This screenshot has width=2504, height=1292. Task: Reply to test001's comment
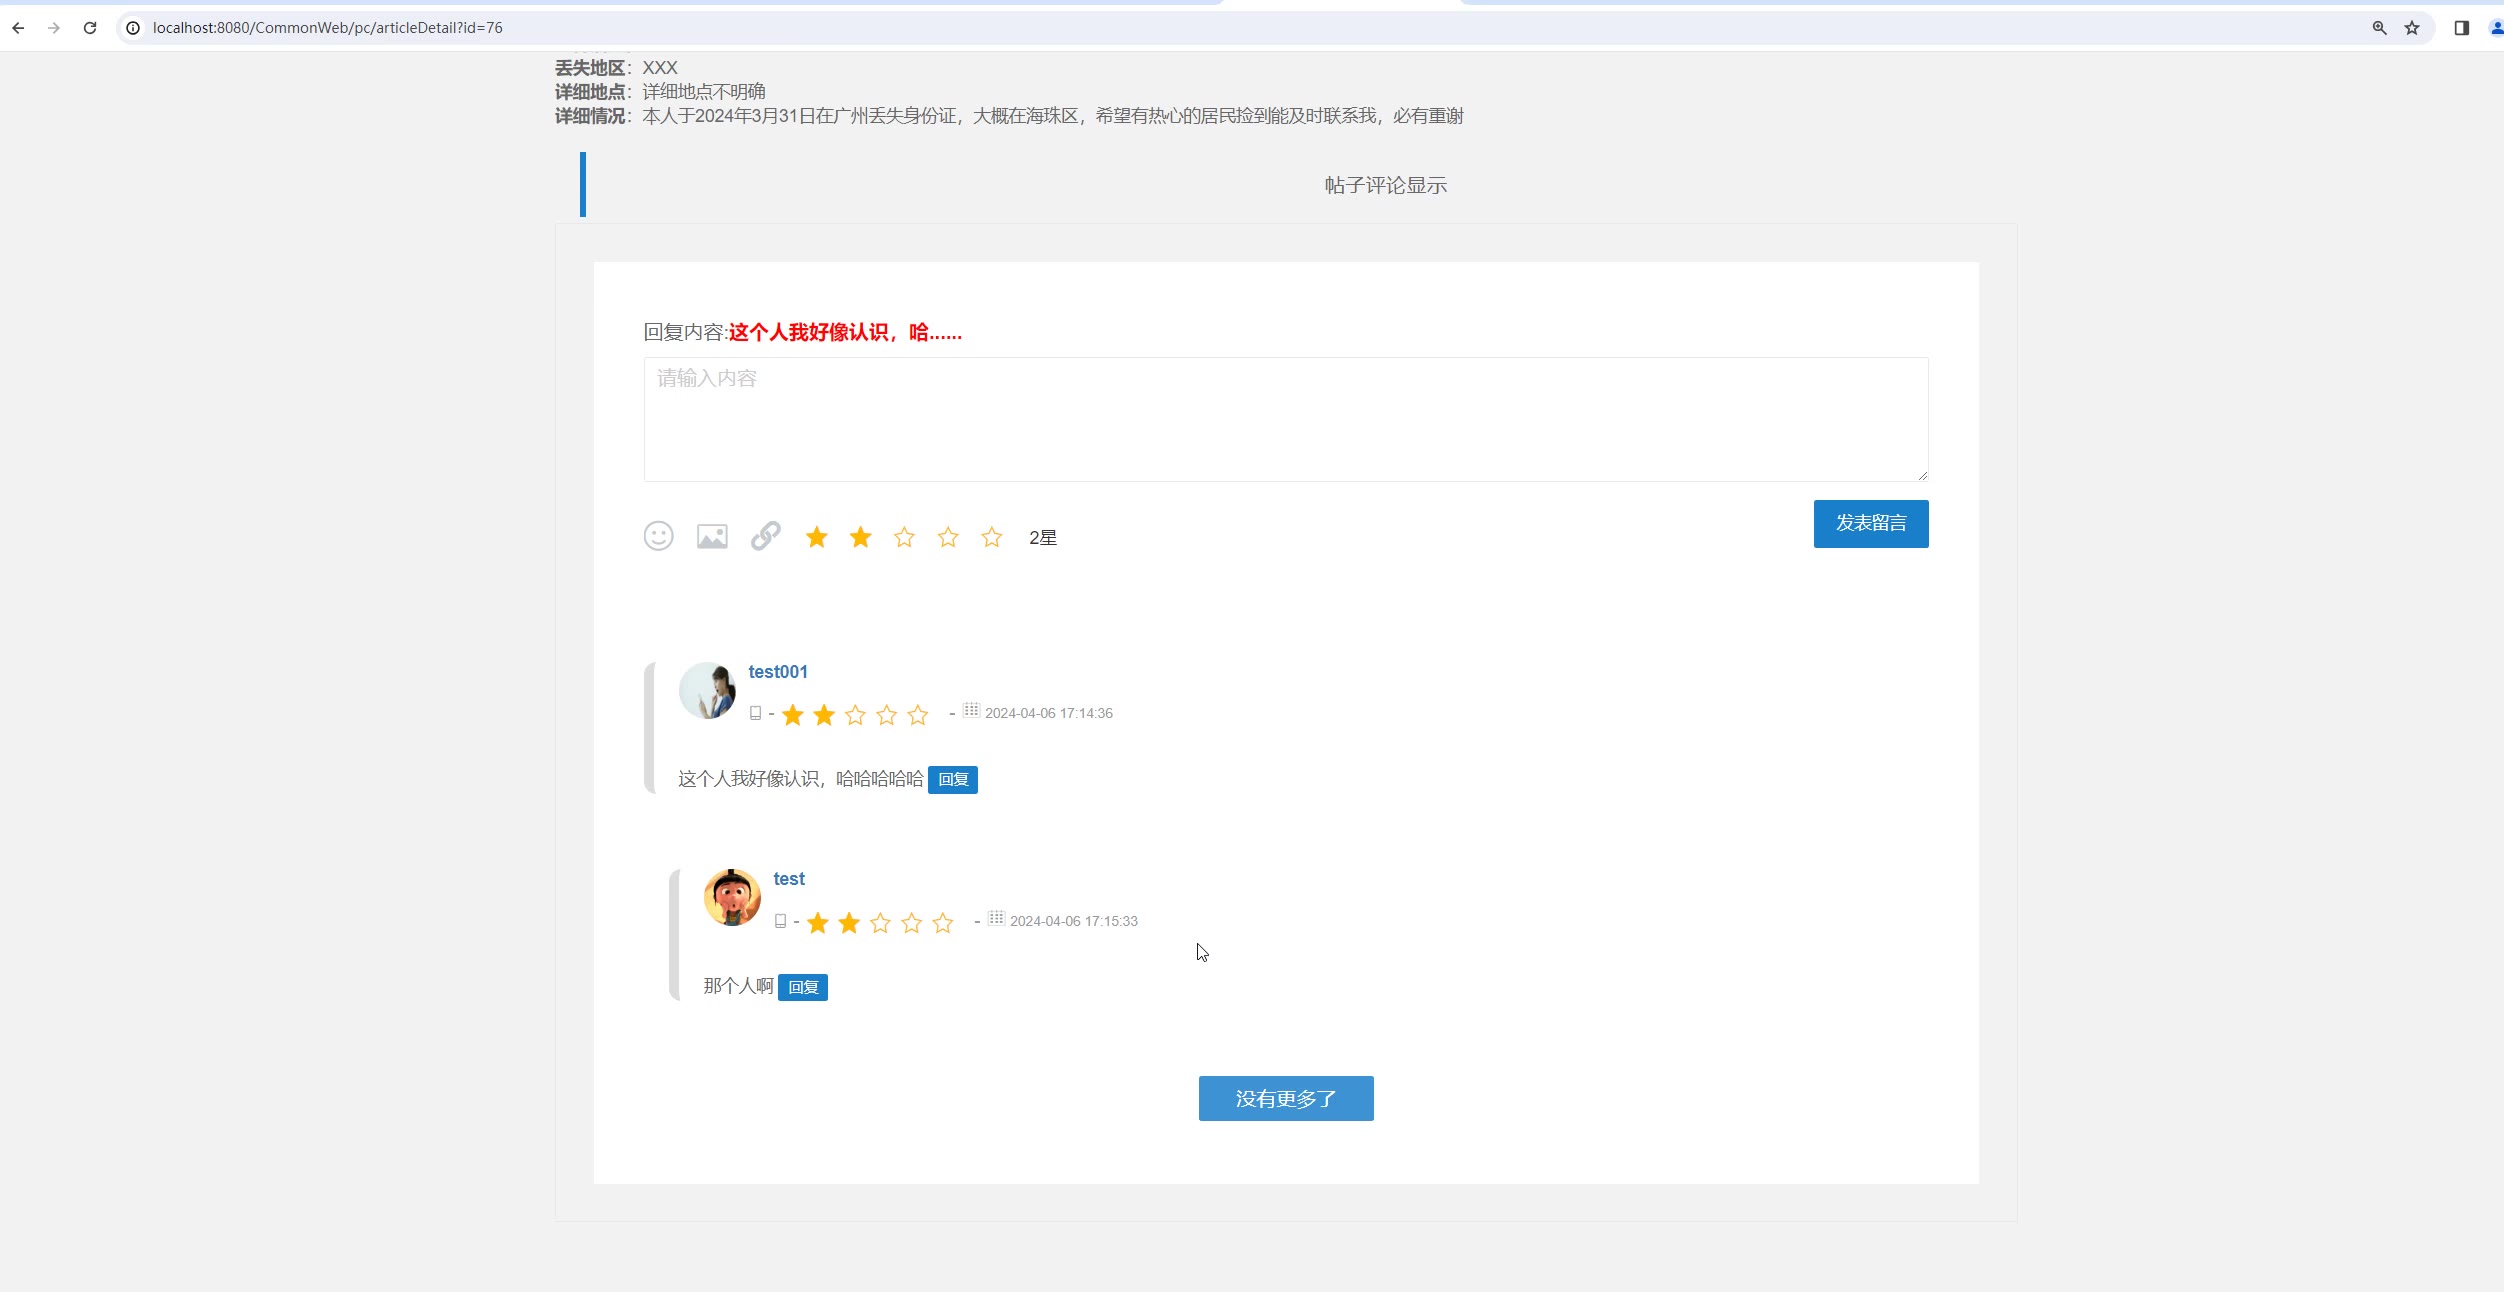click(952, 780)
